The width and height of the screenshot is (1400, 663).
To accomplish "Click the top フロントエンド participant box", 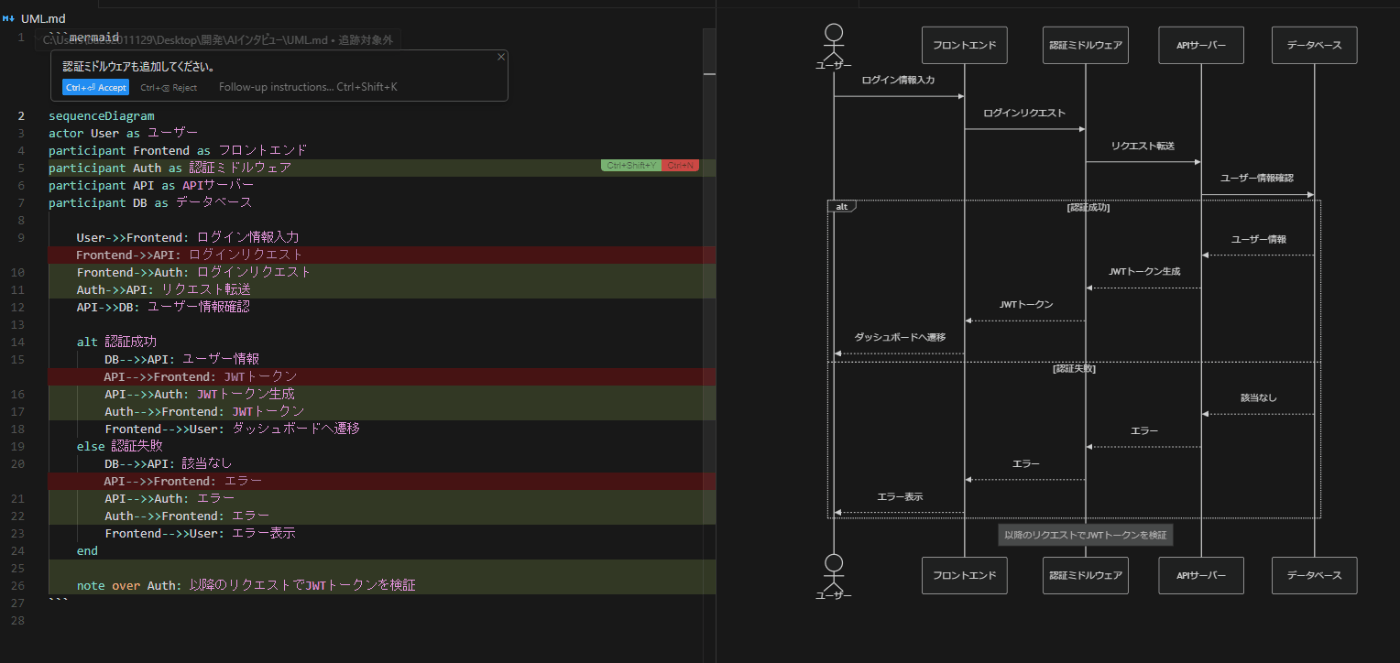I will click(964, 45).
